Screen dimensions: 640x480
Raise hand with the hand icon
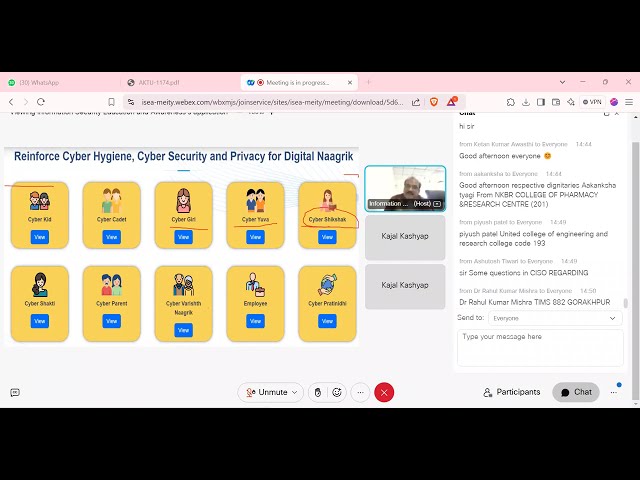(x=318, y=393)
